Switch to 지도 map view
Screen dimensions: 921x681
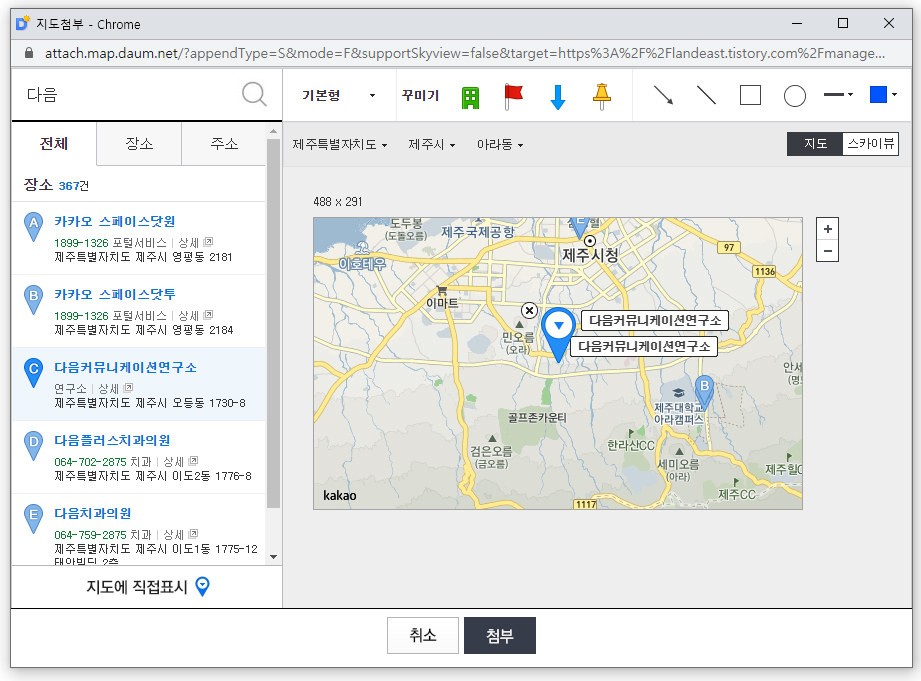[x=815, y=144]
